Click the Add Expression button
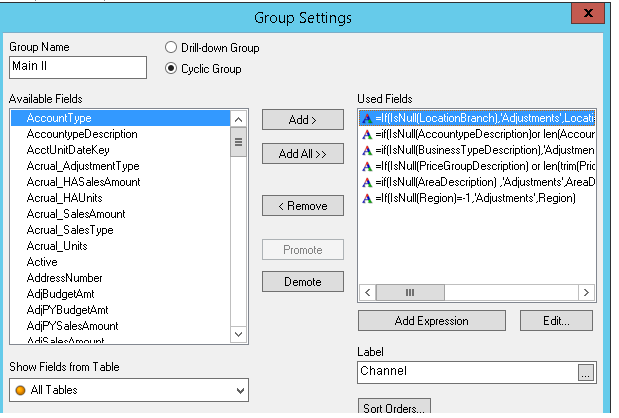 (432, 321)
